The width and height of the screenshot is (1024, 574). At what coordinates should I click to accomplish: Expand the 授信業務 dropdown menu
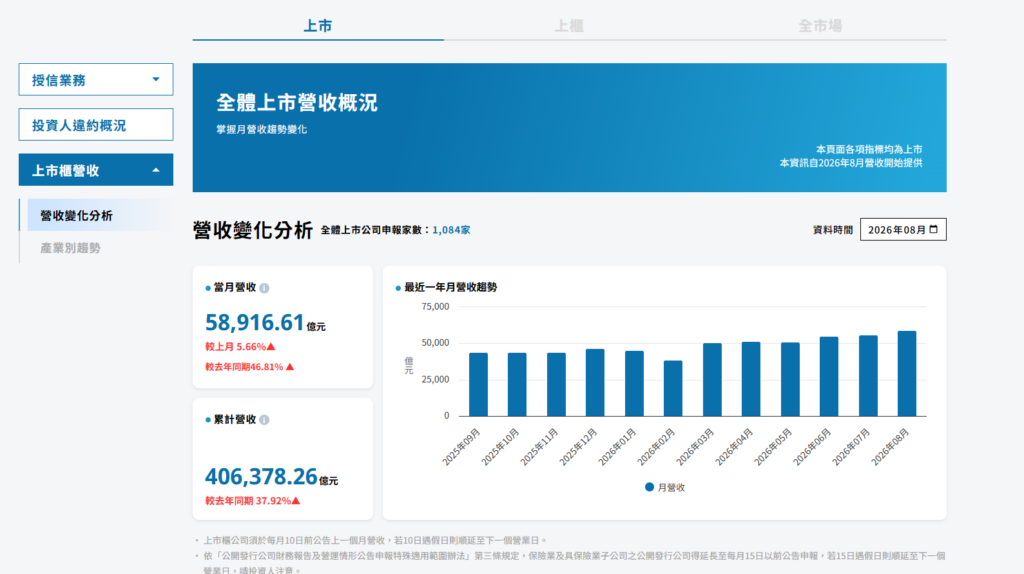pyautogui.click(x=96, y=80)
